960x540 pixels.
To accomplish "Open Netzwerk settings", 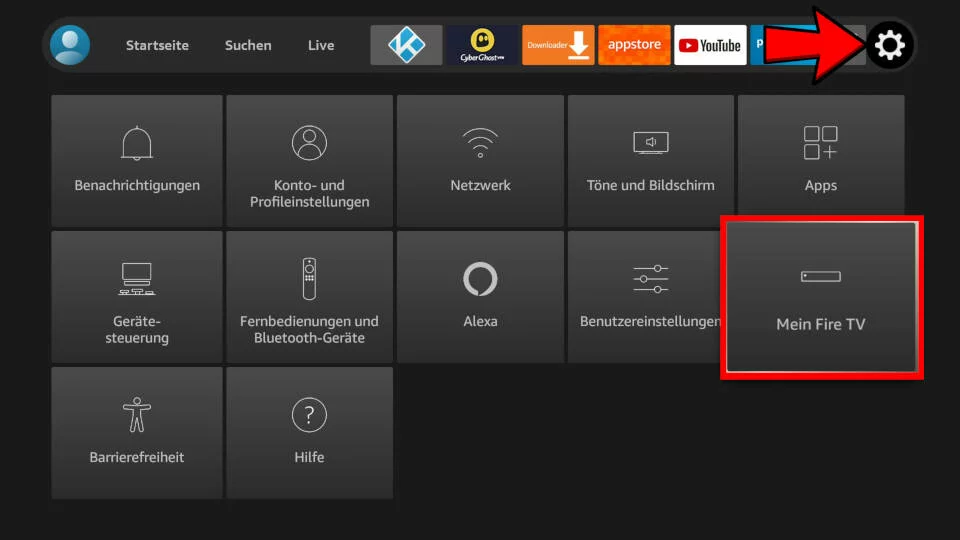I will coord(480,160).
